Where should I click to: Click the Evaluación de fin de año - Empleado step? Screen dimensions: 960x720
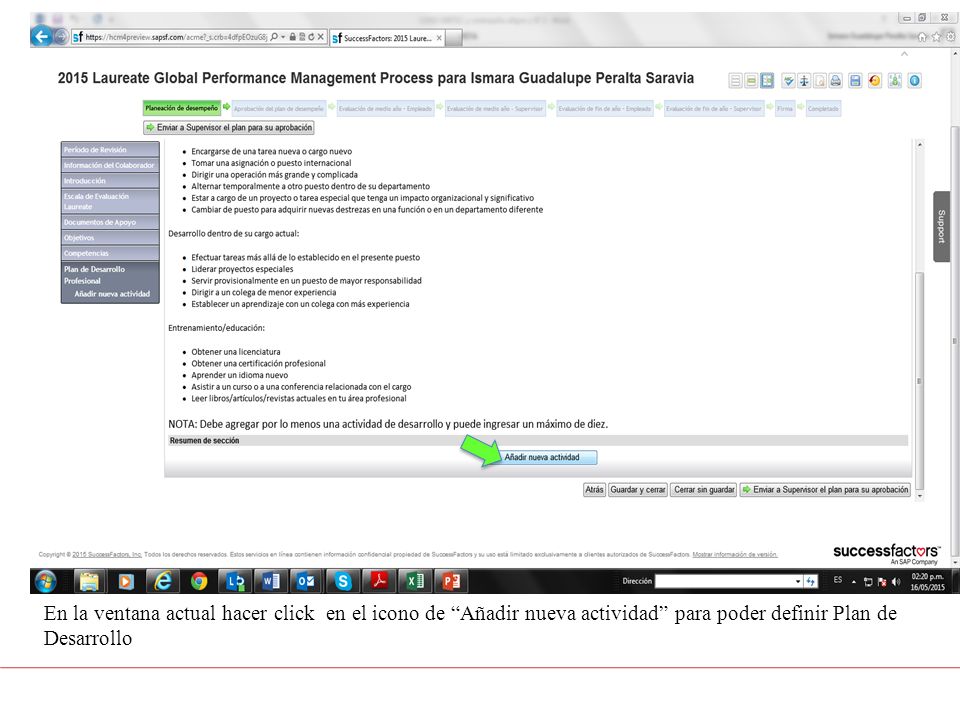[604, 109]
